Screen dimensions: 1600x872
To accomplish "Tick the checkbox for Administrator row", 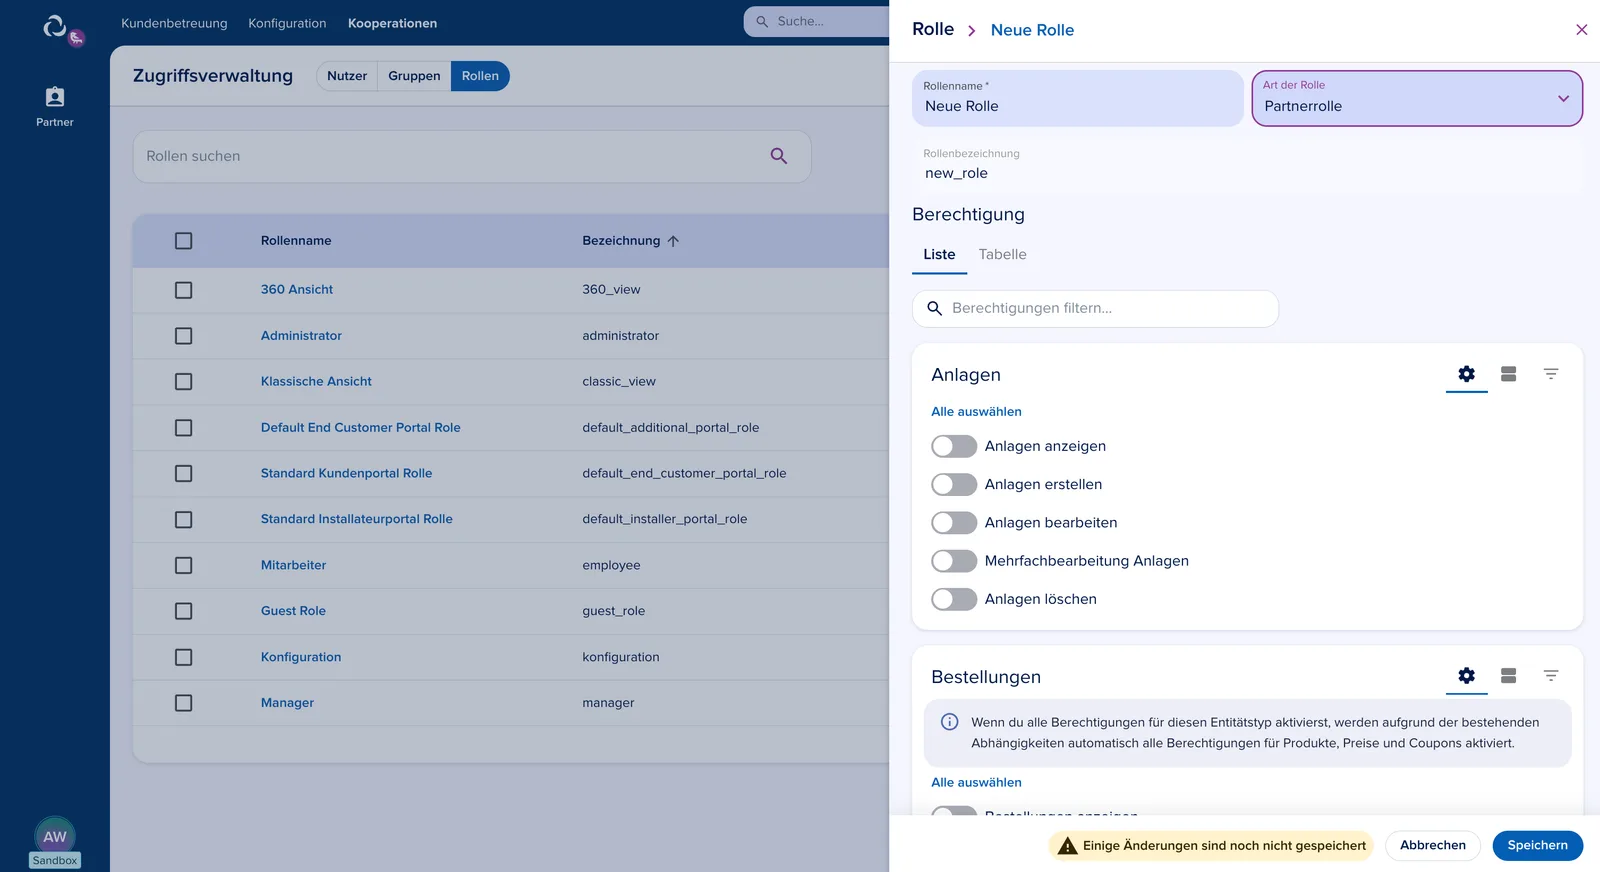I will pos(183,336).
